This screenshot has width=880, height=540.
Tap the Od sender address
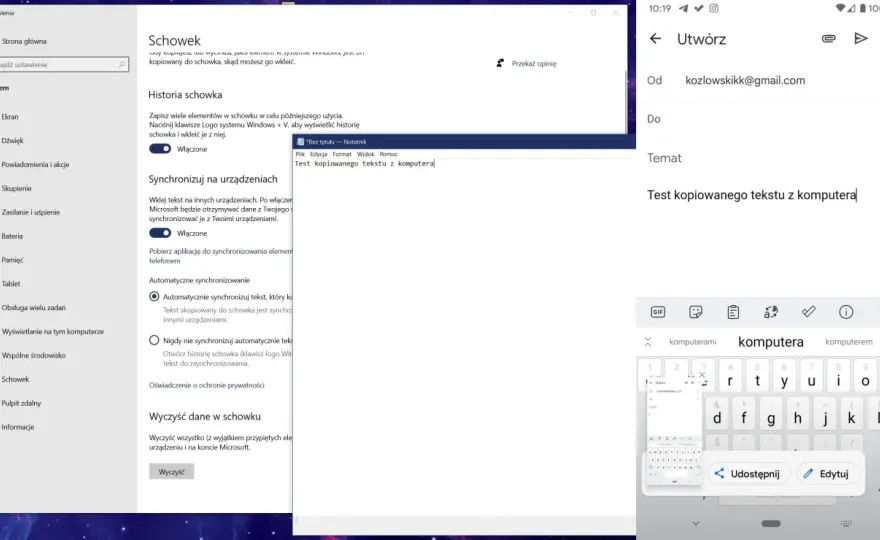pyautogui.click(x=745, y=80)
